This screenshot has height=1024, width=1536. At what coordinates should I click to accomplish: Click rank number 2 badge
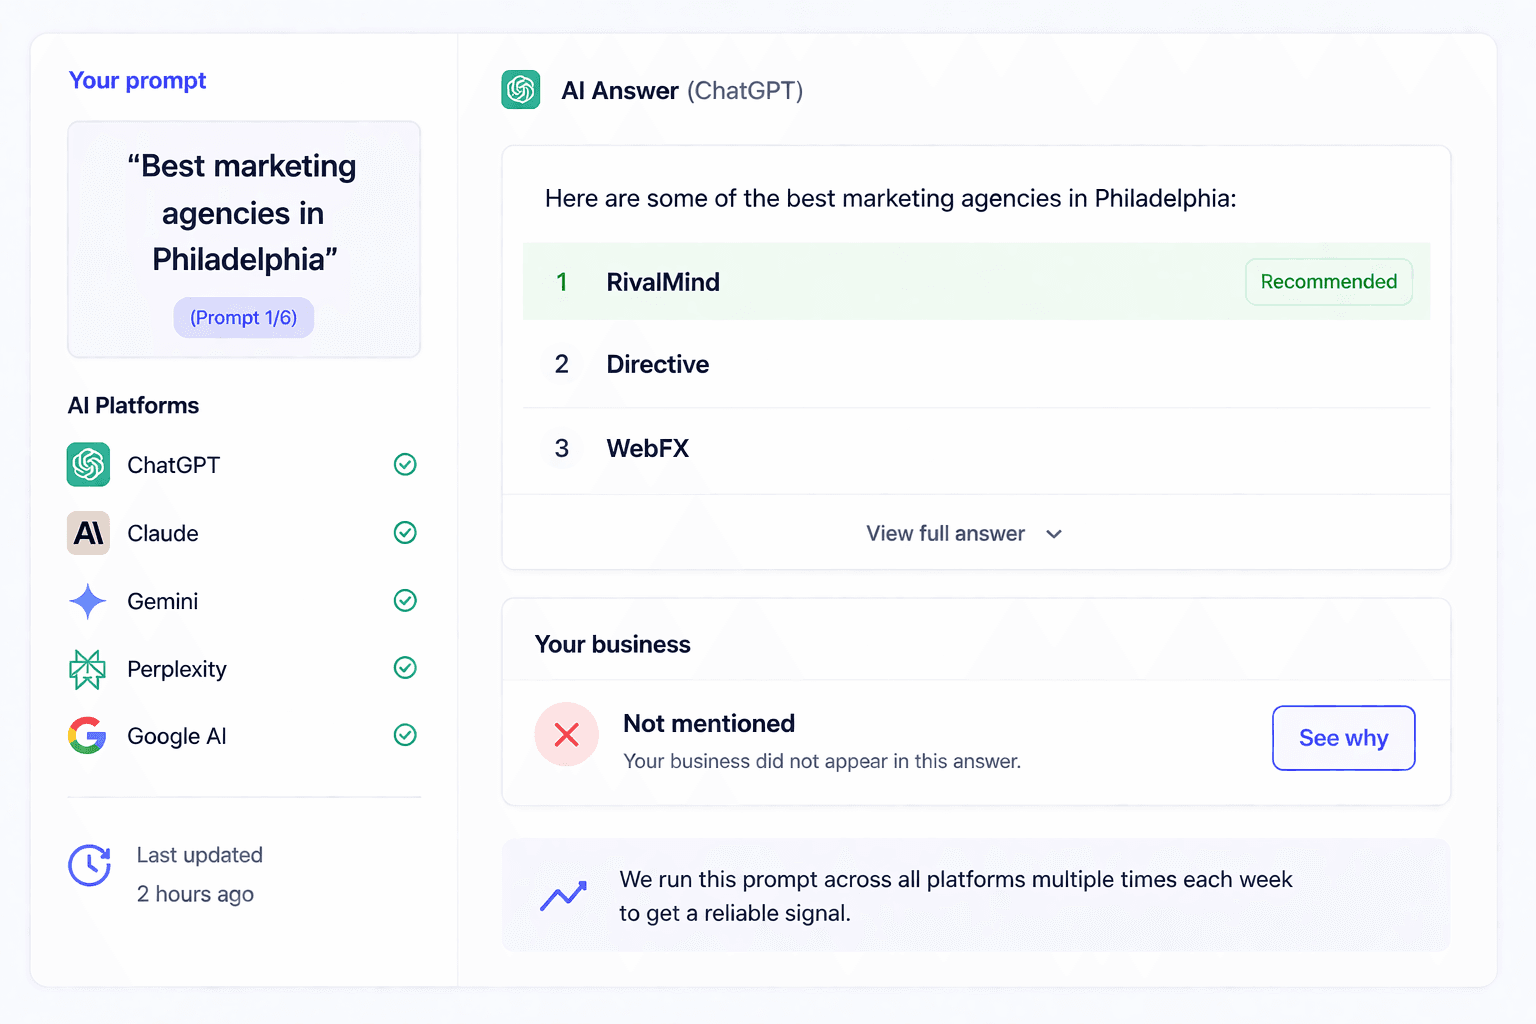pyautogui.click(x=562, y=364)
